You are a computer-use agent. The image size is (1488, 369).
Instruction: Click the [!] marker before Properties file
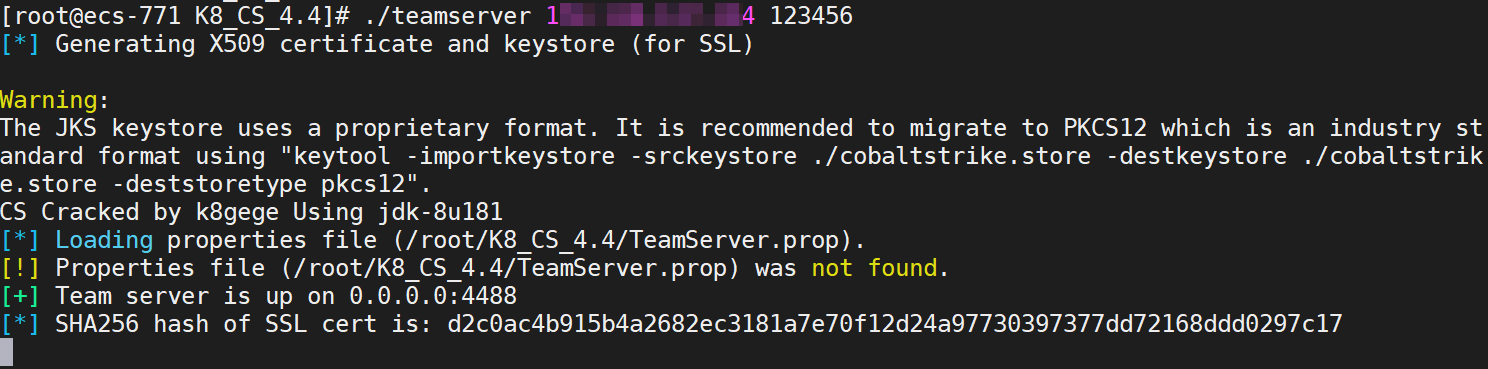[22, 268]
